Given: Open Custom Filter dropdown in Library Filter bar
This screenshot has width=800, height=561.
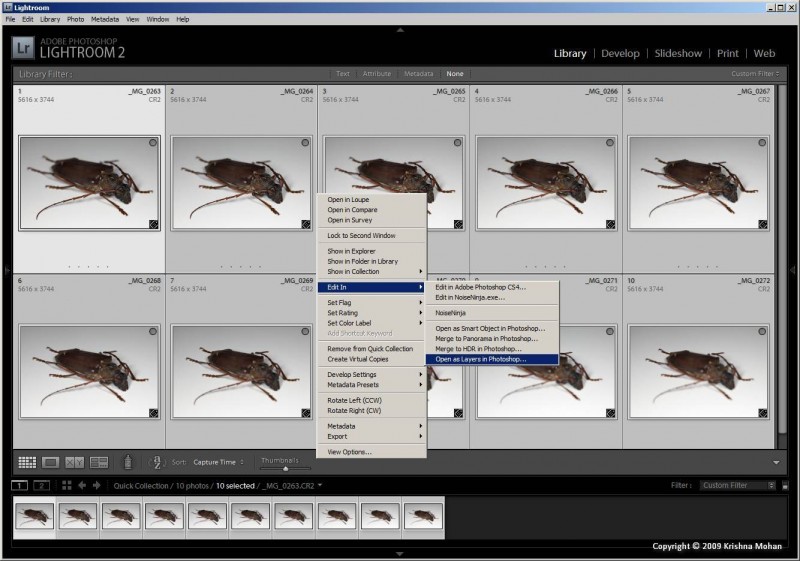Looking at the screenshot, I should (755, 74).
